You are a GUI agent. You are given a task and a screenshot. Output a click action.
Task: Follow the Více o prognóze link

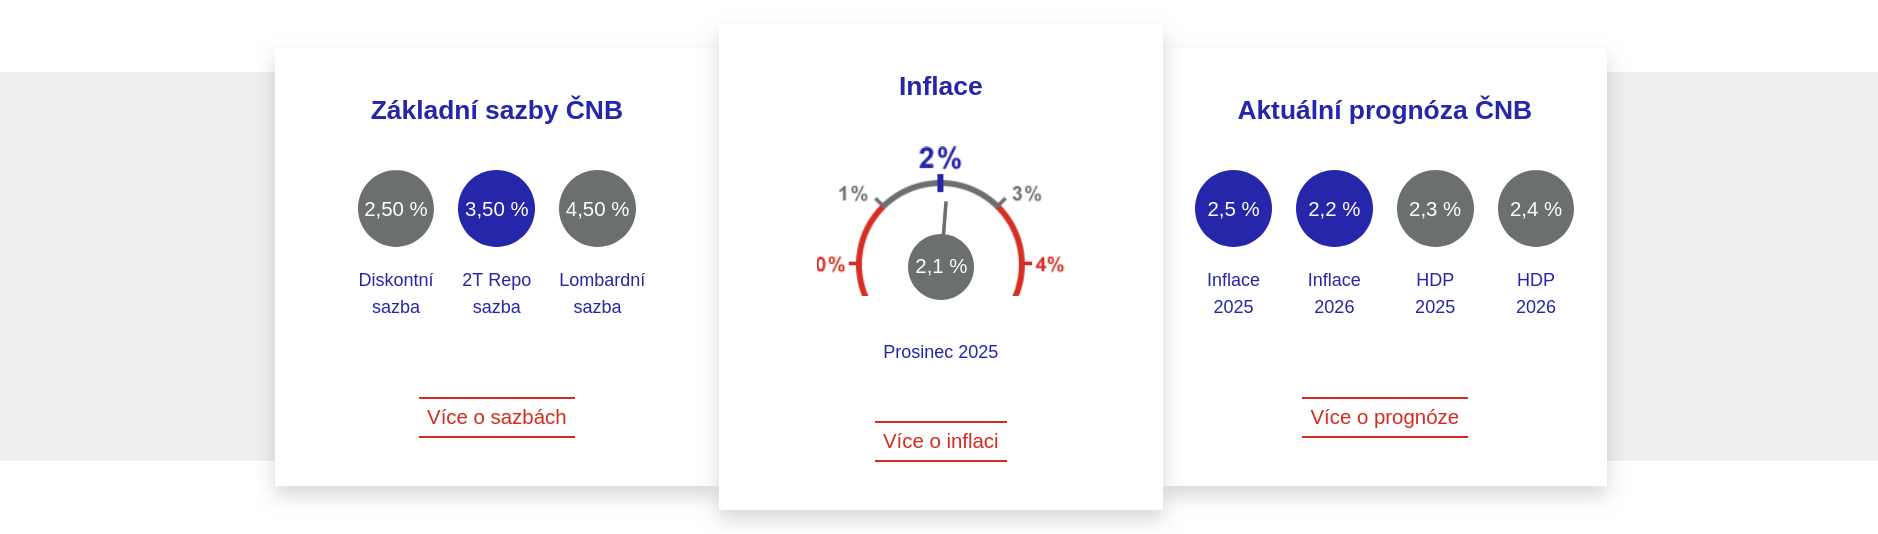click(x=1385, y=417)
